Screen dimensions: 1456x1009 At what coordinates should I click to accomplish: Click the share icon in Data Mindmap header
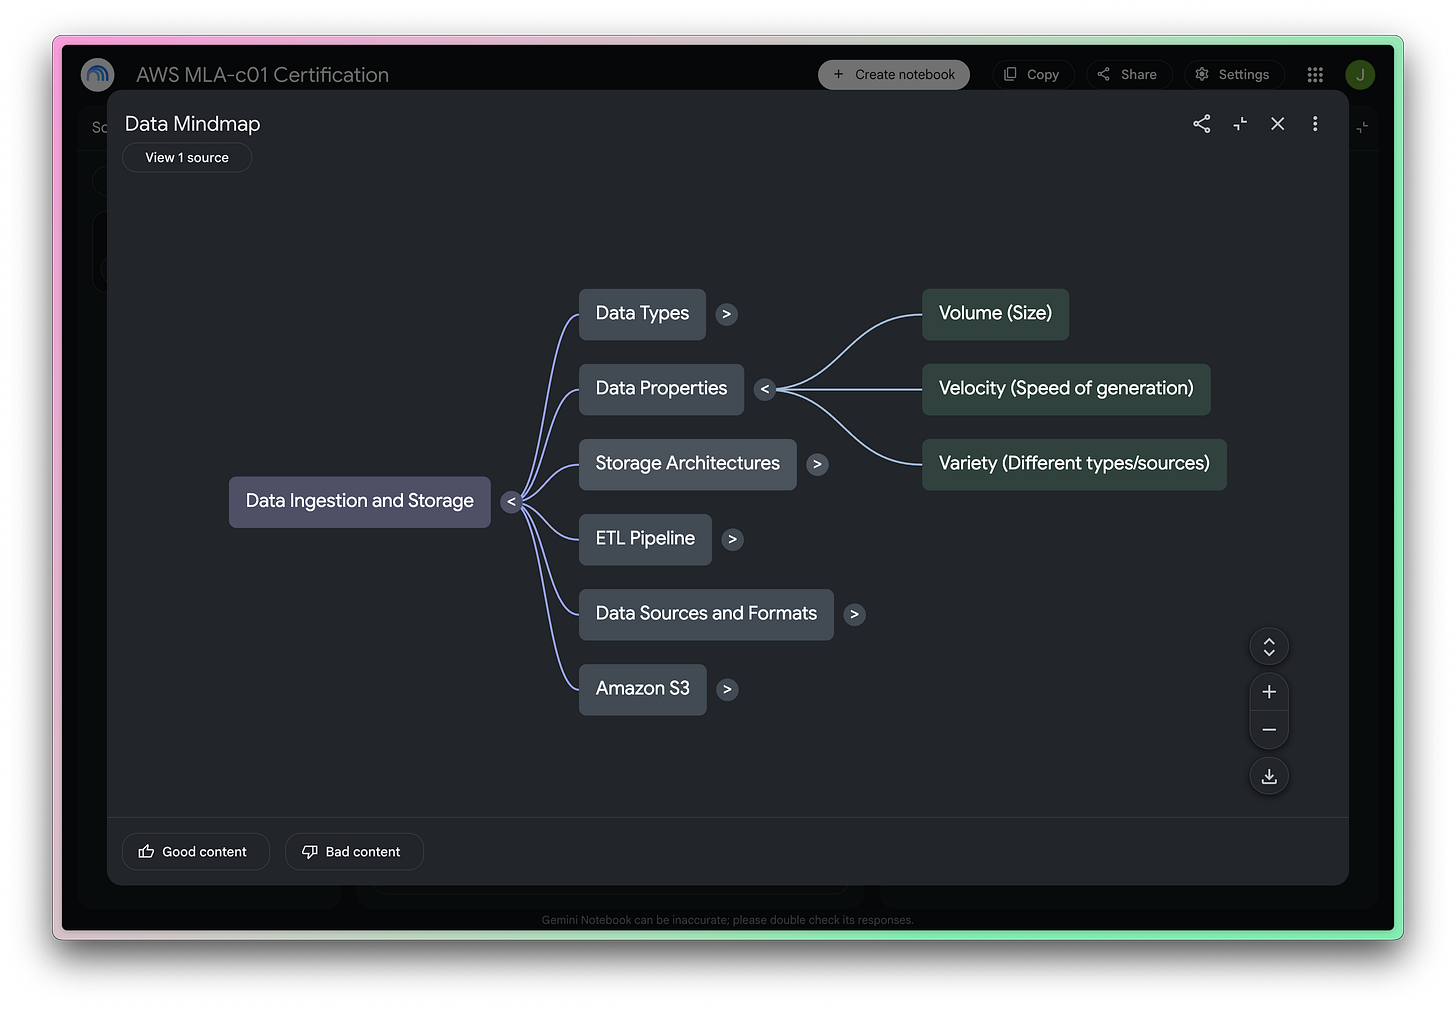pos(1202,124)
